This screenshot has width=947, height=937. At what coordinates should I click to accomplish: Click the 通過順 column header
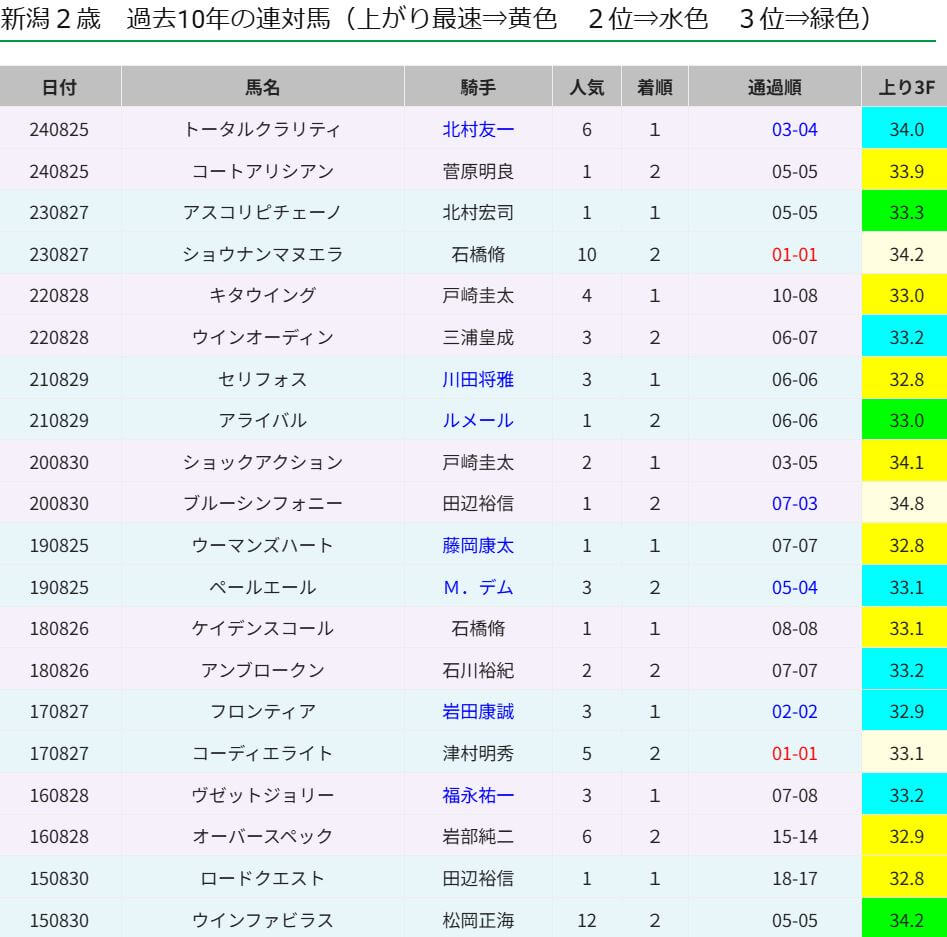click(x=775, y=87)
